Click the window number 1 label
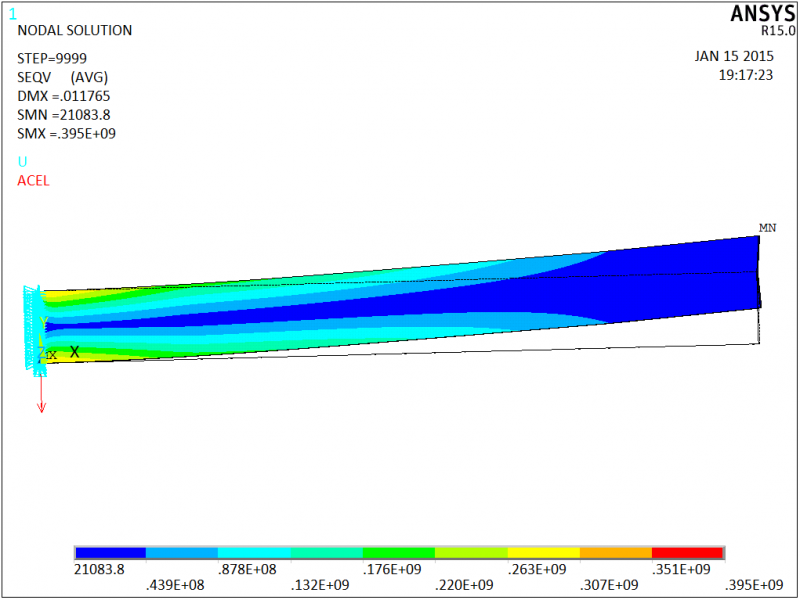Viewport: 800px width, 600px height. (13, 14)
